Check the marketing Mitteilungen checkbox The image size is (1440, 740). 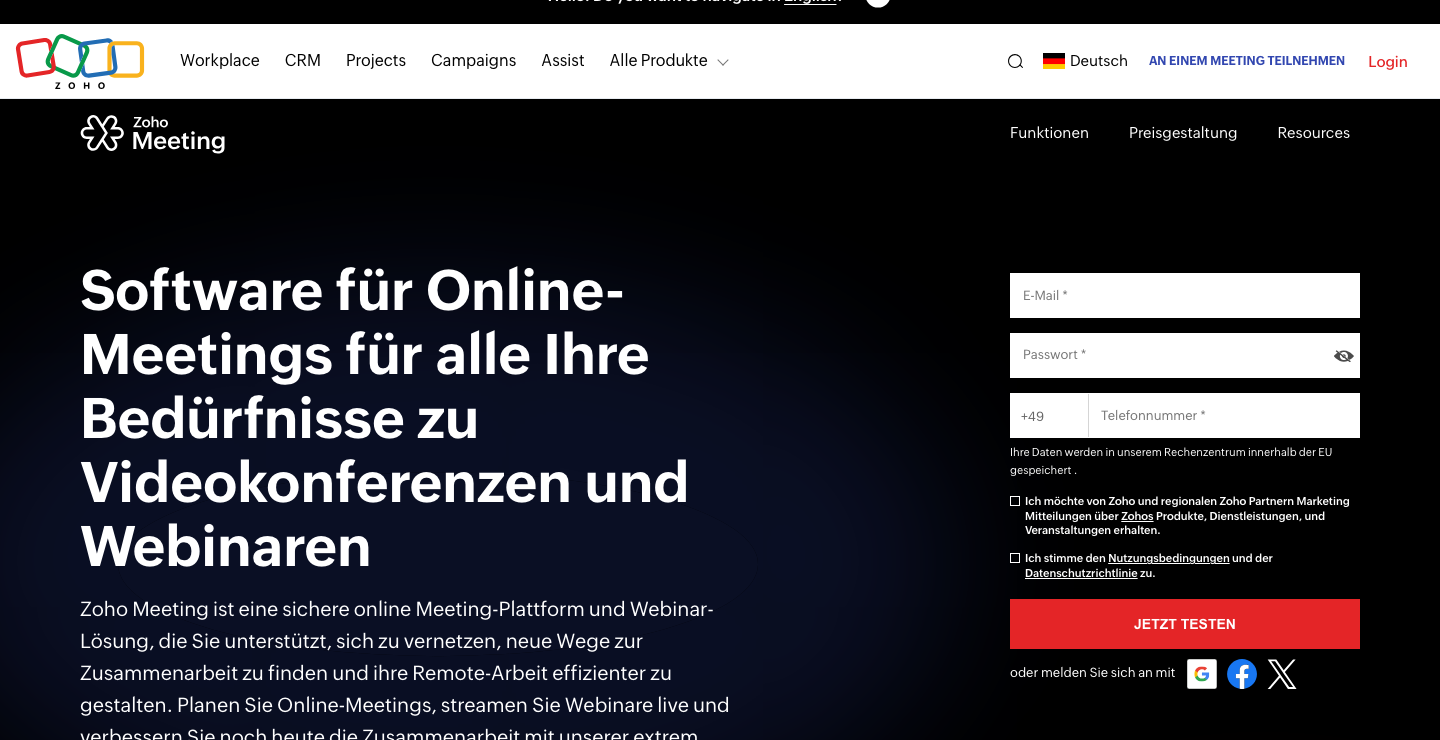coord(1015,501)
